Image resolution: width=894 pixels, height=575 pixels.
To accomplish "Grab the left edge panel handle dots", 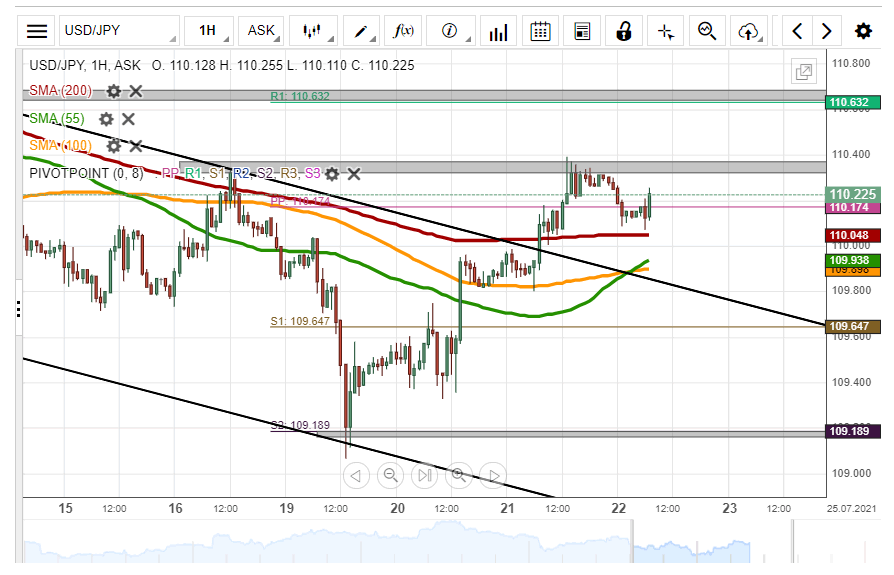I will click(x=19, y=309).
